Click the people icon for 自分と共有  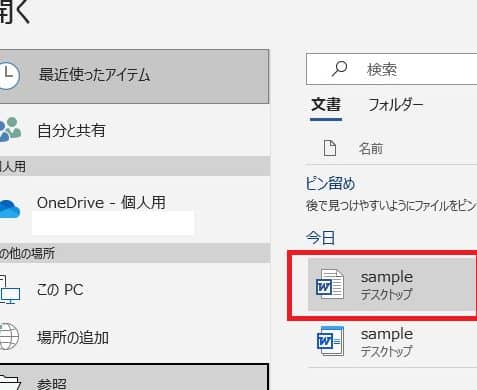click(x=10, y=129)
